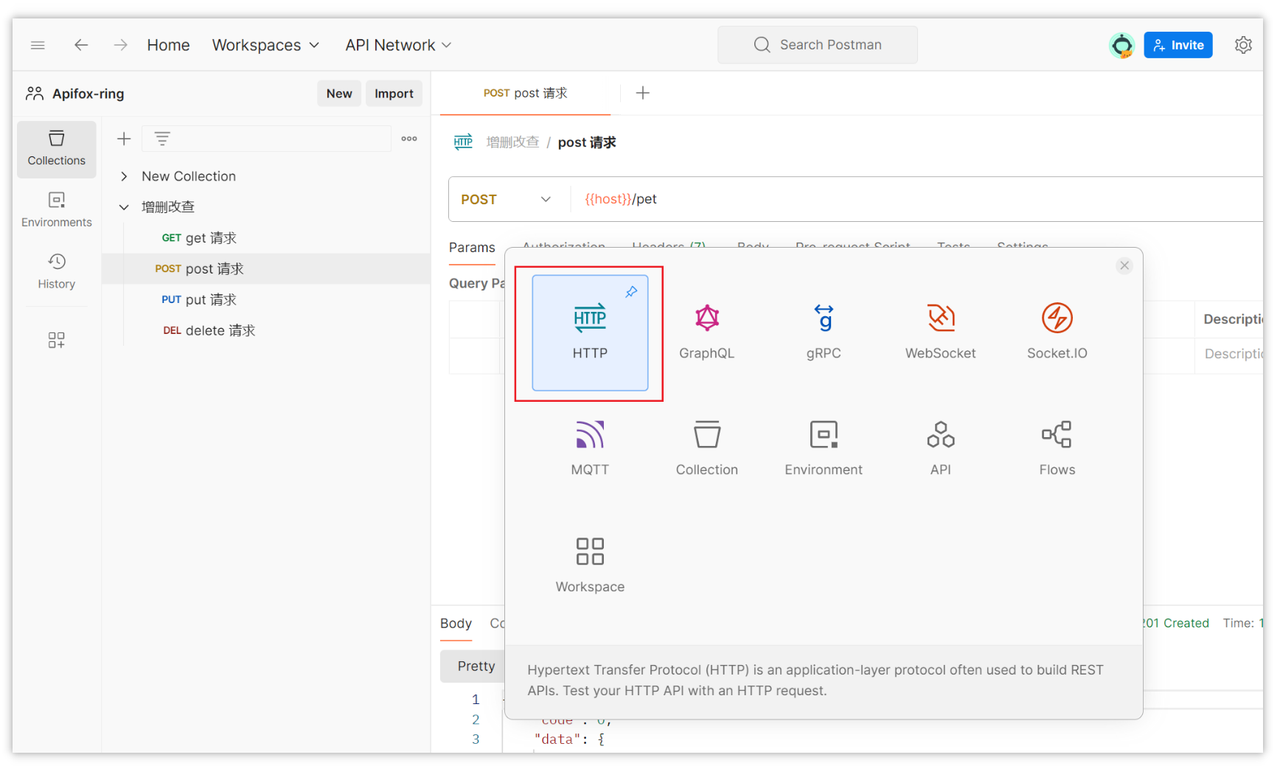
Task: Select the DEL delete 请求 request
Action: [x=266, y=331]
